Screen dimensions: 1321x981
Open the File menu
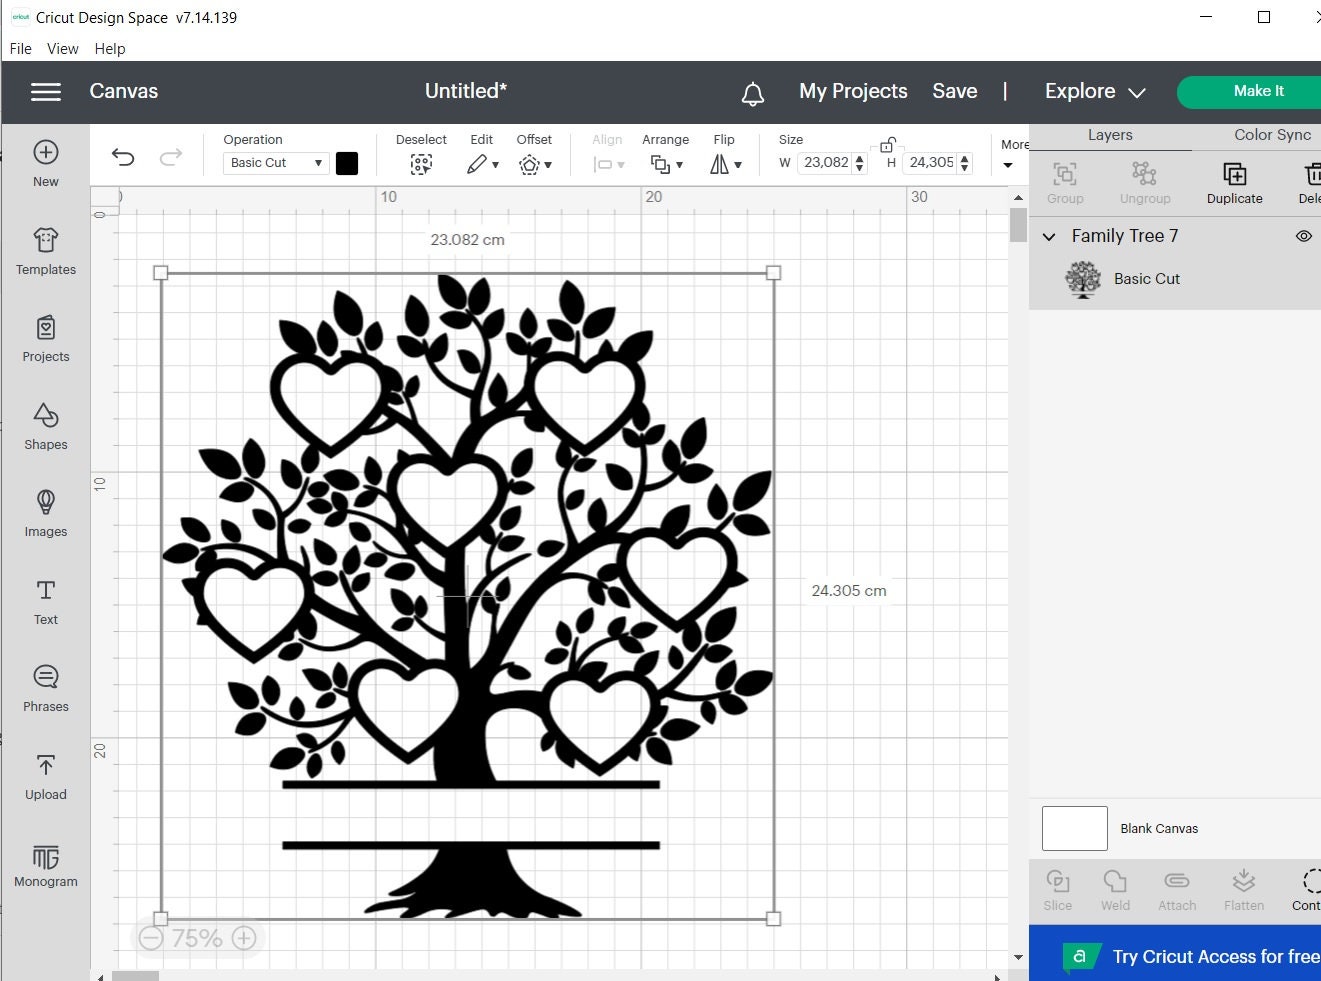(19, 48)
